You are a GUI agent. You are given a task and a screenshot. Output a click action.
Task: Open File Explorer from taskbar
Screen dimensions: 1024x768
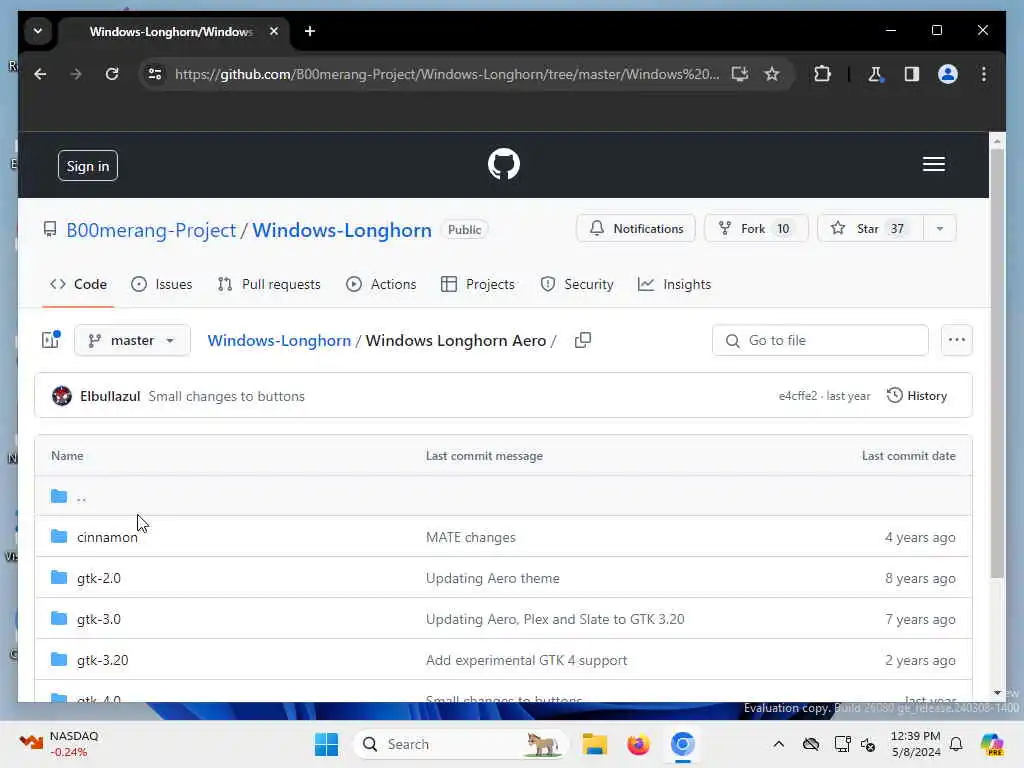[594, 744]
